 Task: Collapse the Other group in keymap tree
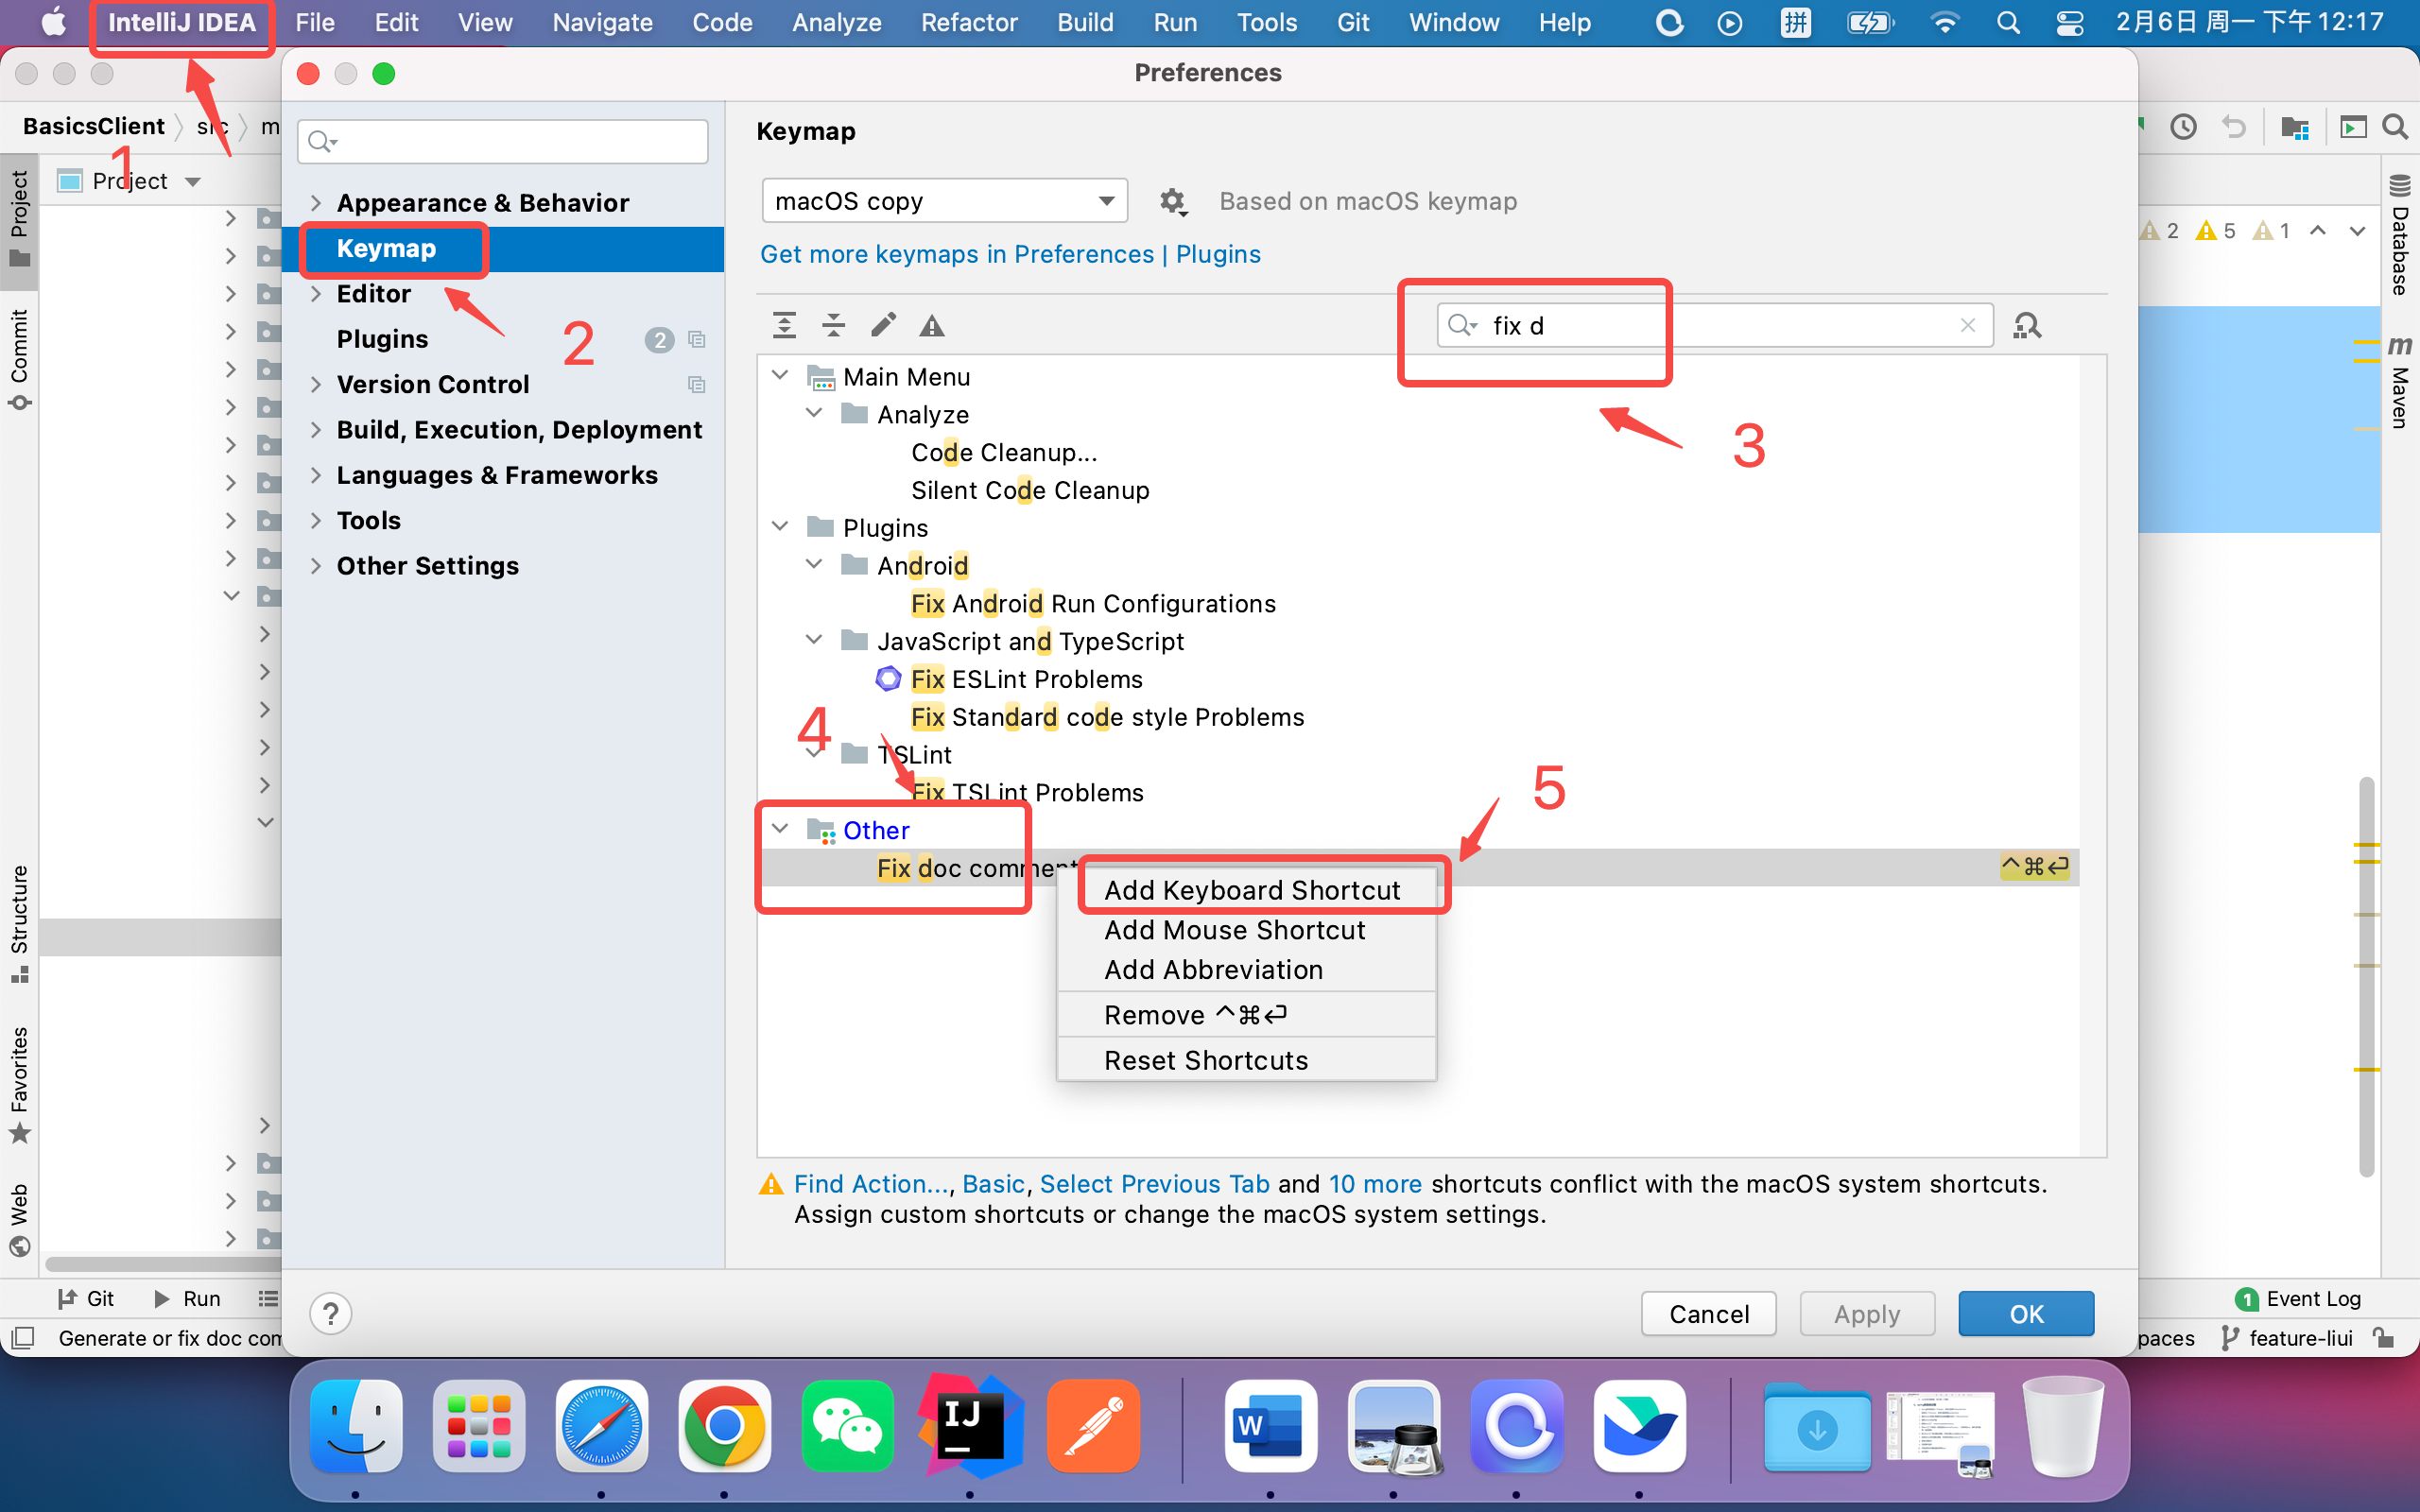pos(781,829)
